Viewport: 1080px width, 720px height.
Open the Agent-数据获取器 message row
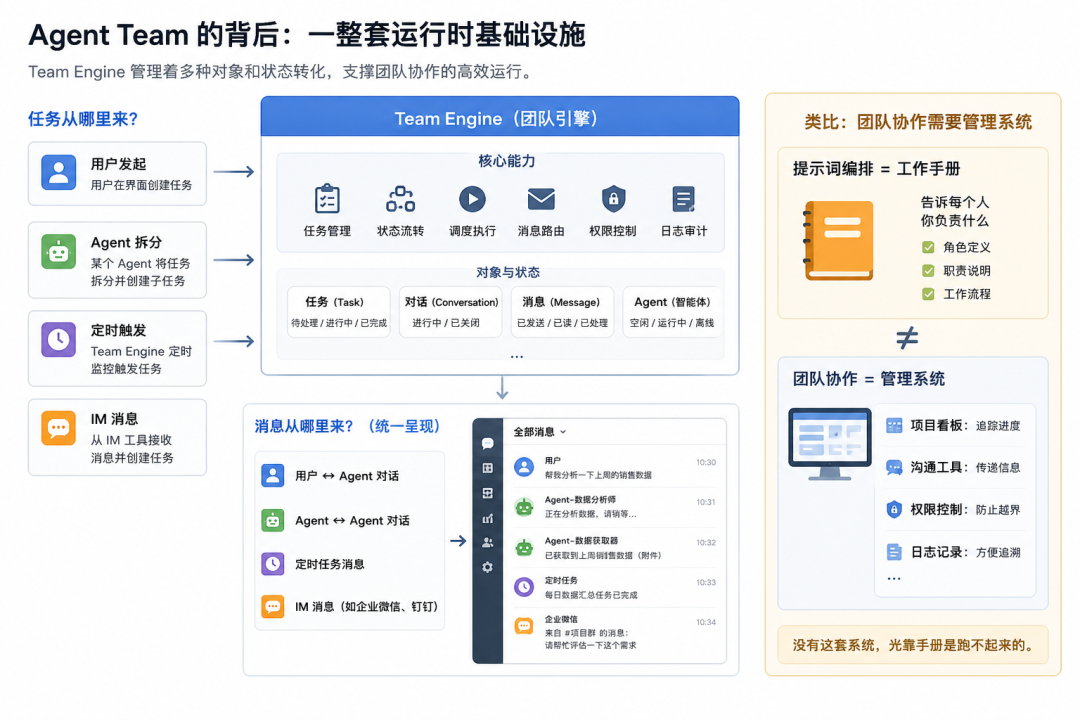coord(615,548)
